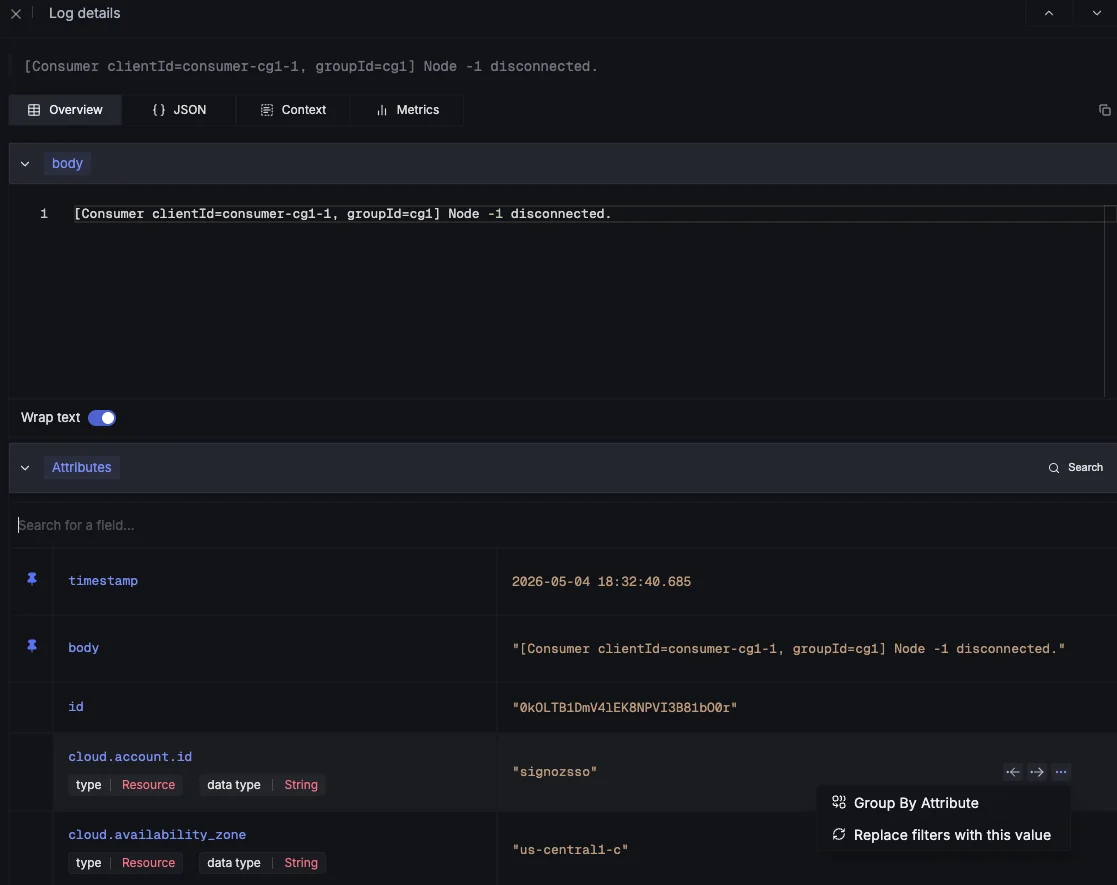The height and width of the screenshot is (885, 1117).
Task: Click the timestamp value 2026-05-04 18:32:40.685
Action: tap(601, 581)
